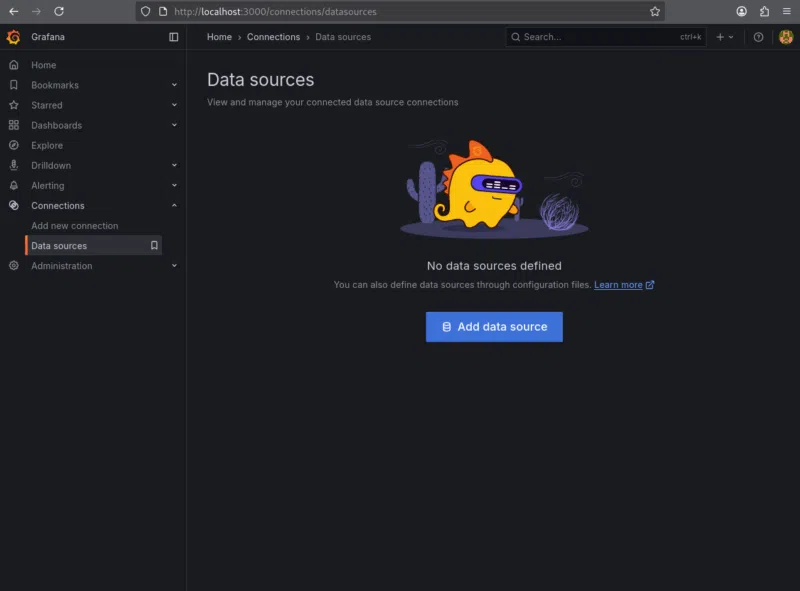Reload the page with refresh icon

59,11
